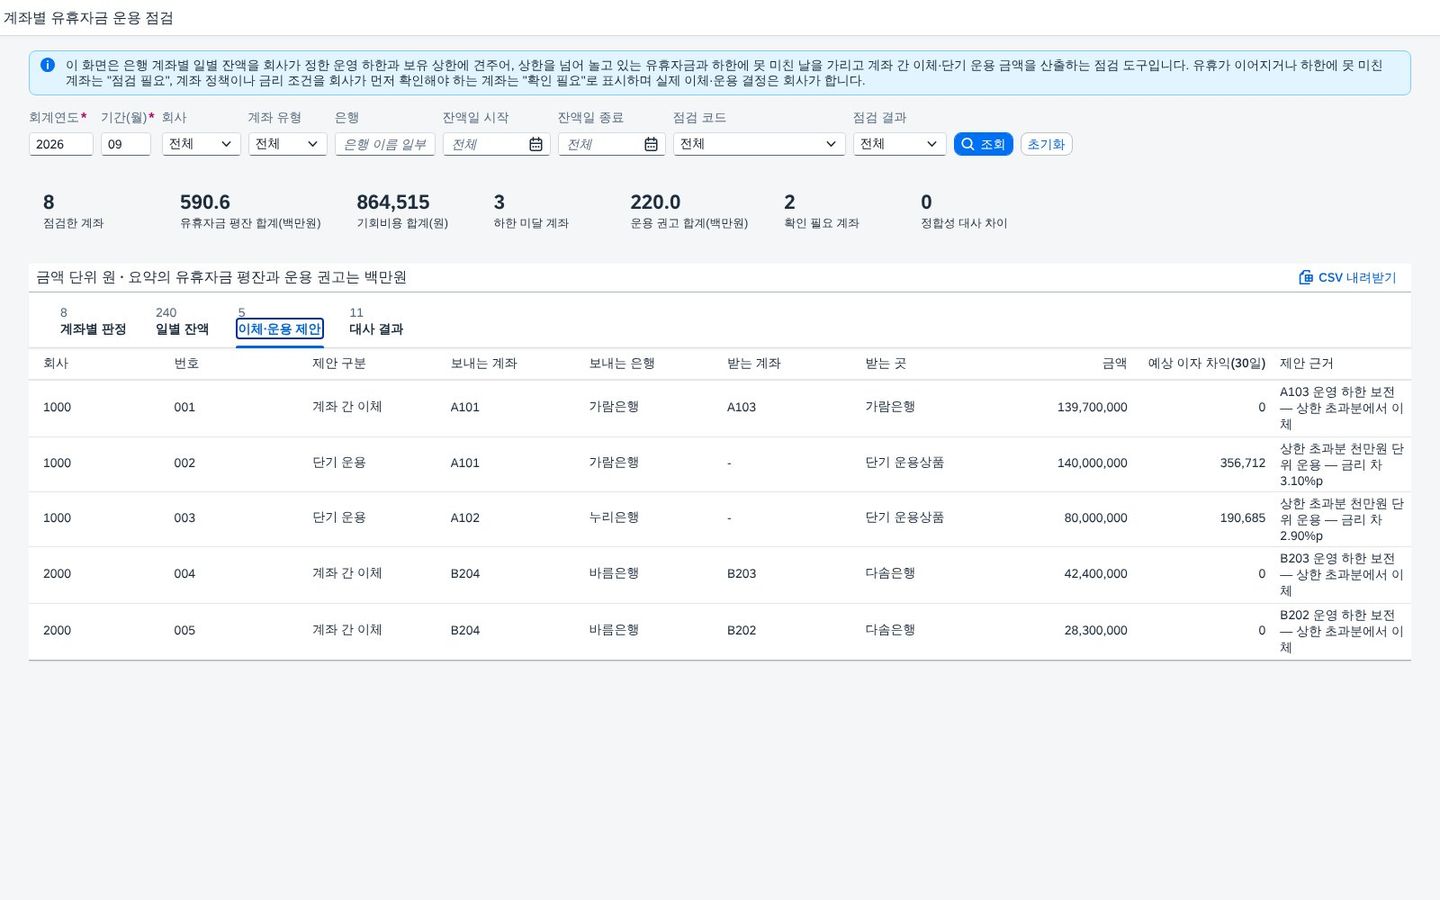Screen dimensions: 1440x900
Task: Click the 보내는 계좌 column header
Action: pyautogui.click(x=484, y=363)
